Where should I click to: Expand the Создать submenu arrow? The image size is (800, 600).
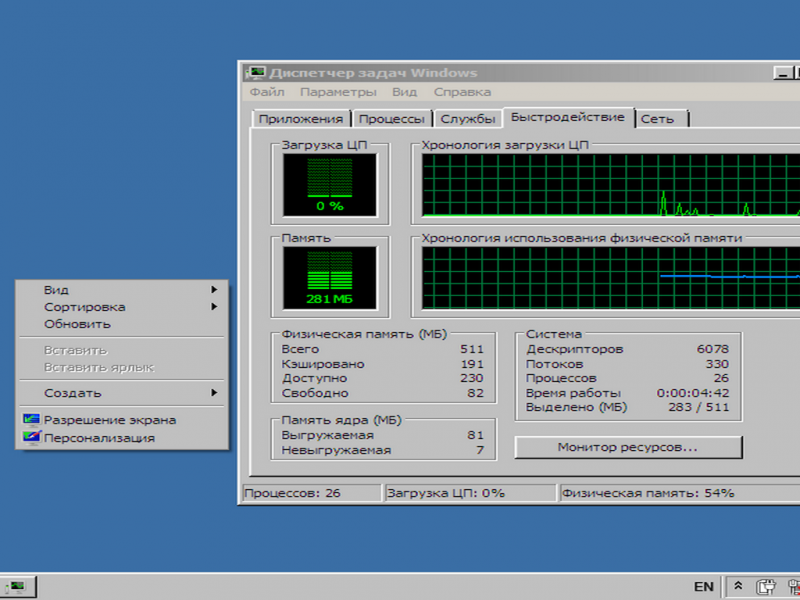(x=214, y=393)
